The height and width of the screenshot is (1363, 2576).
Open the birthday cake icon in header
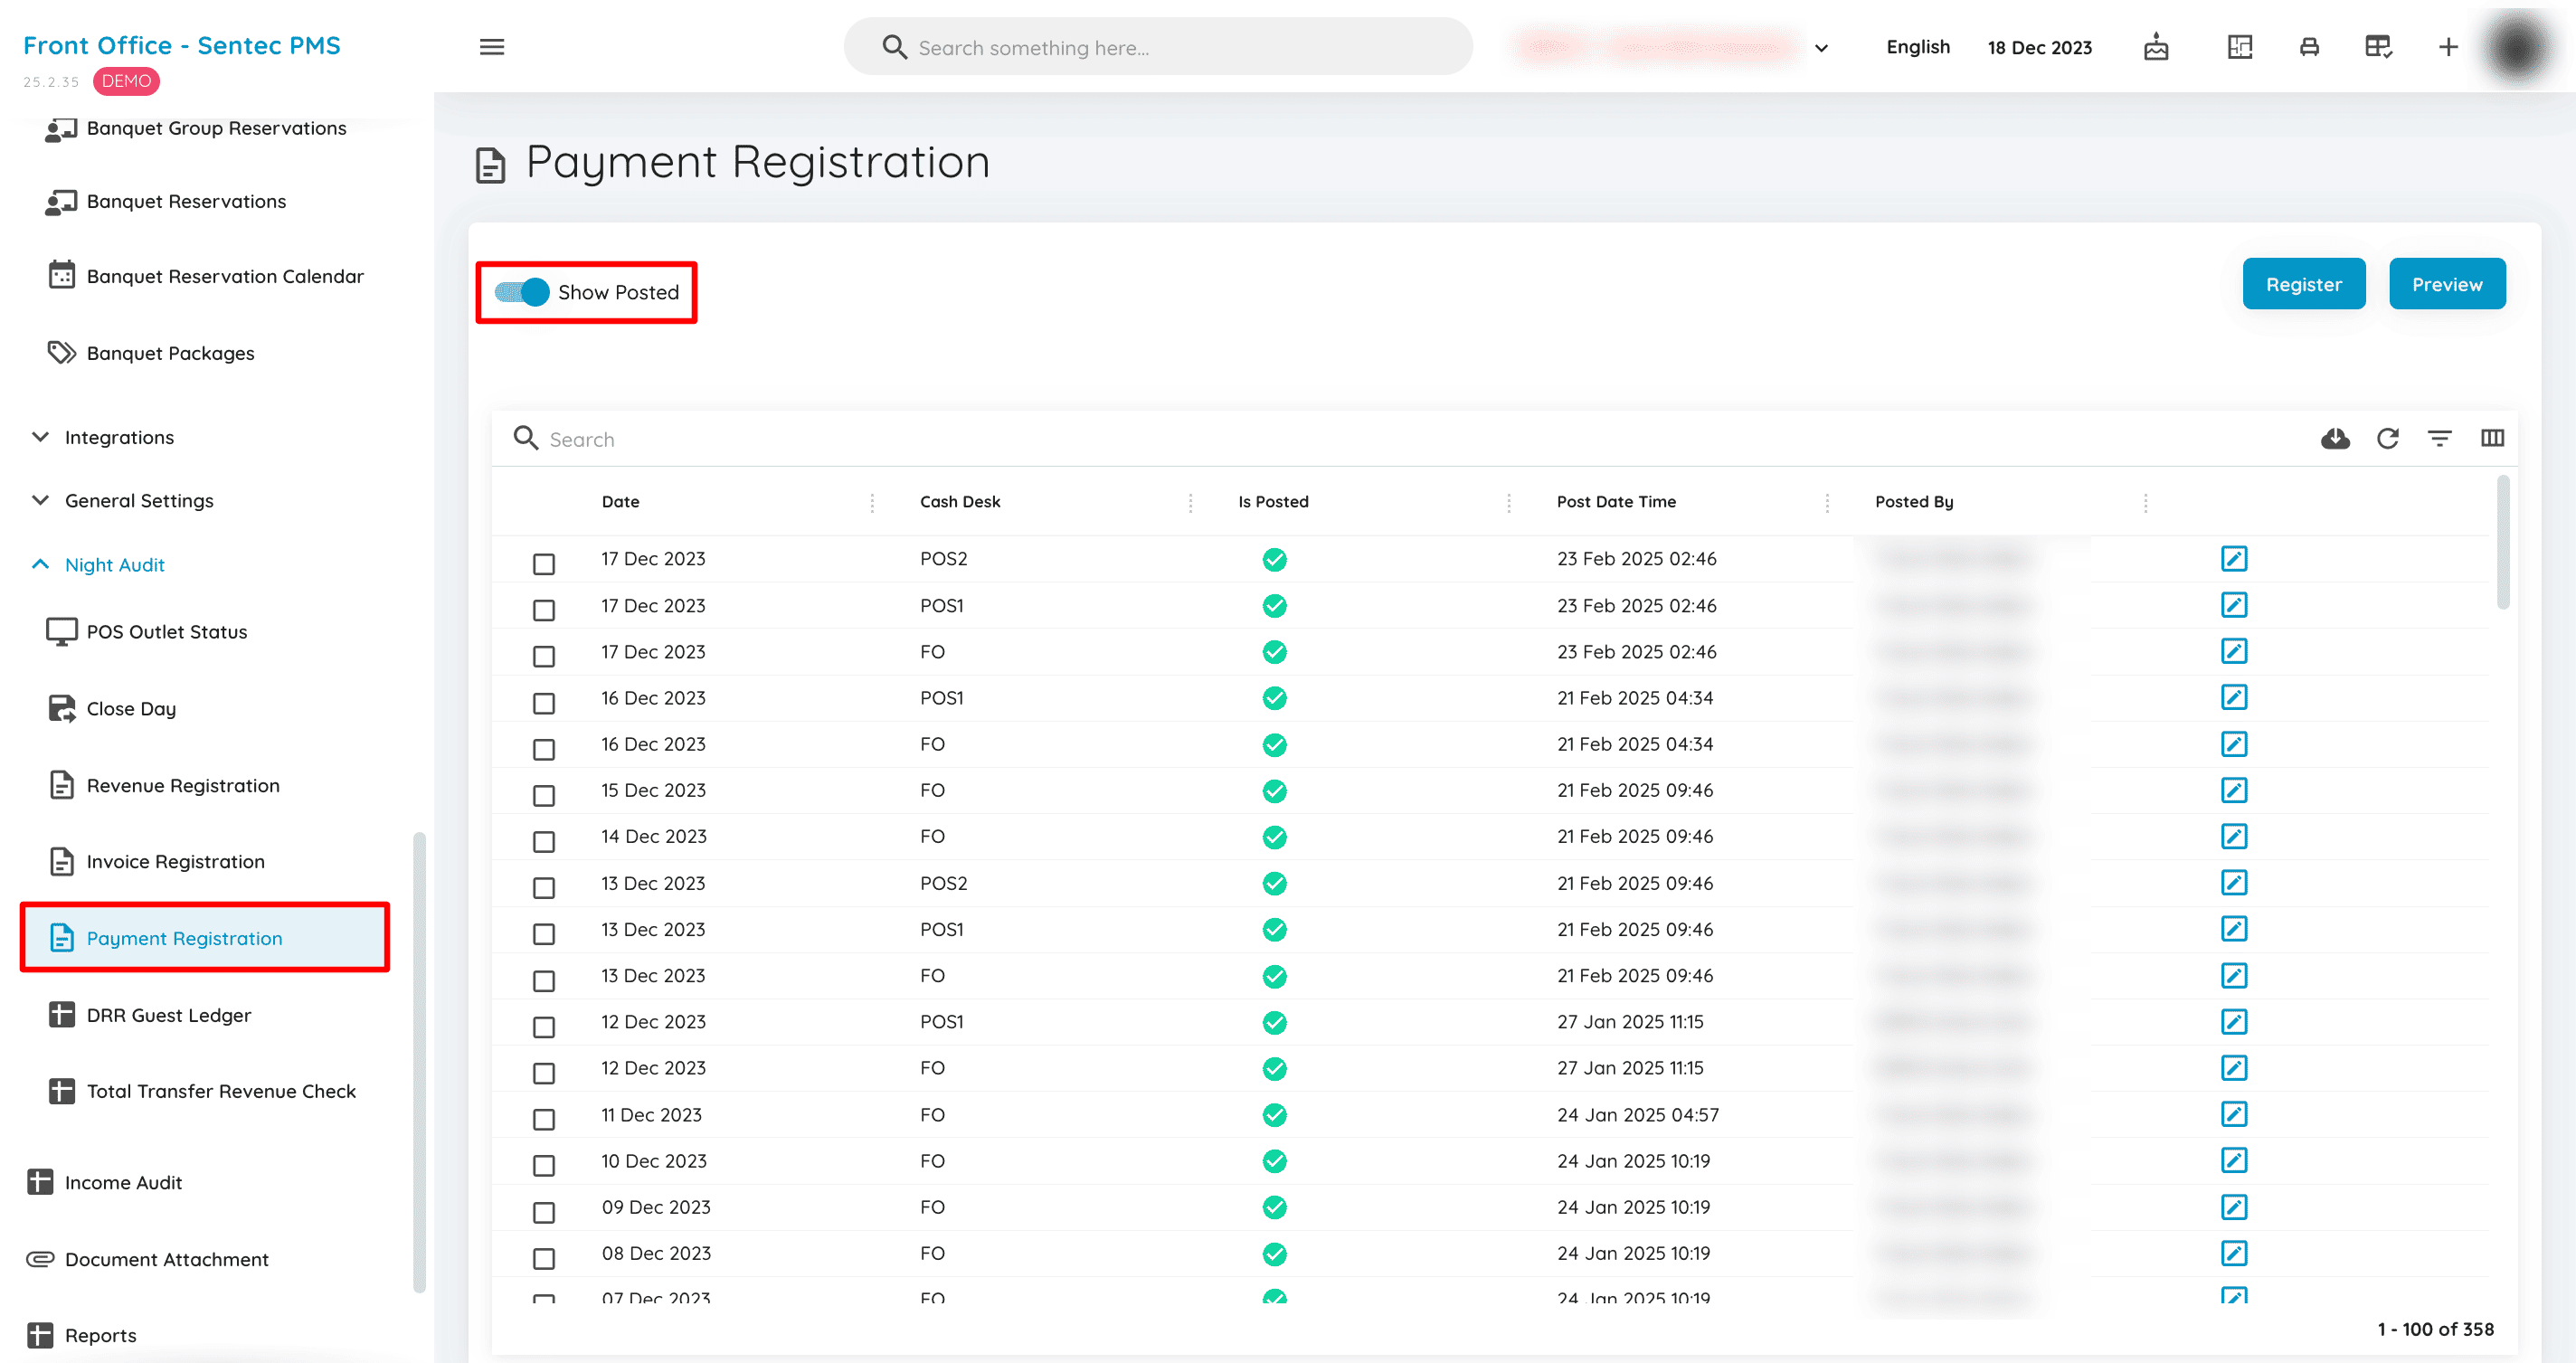click(2156, 47)
